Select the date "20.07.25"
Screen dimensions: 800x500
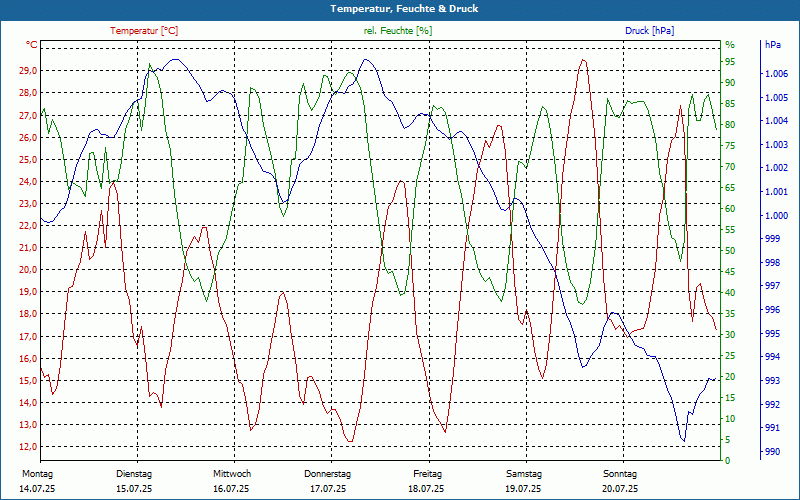pos(620,489)
